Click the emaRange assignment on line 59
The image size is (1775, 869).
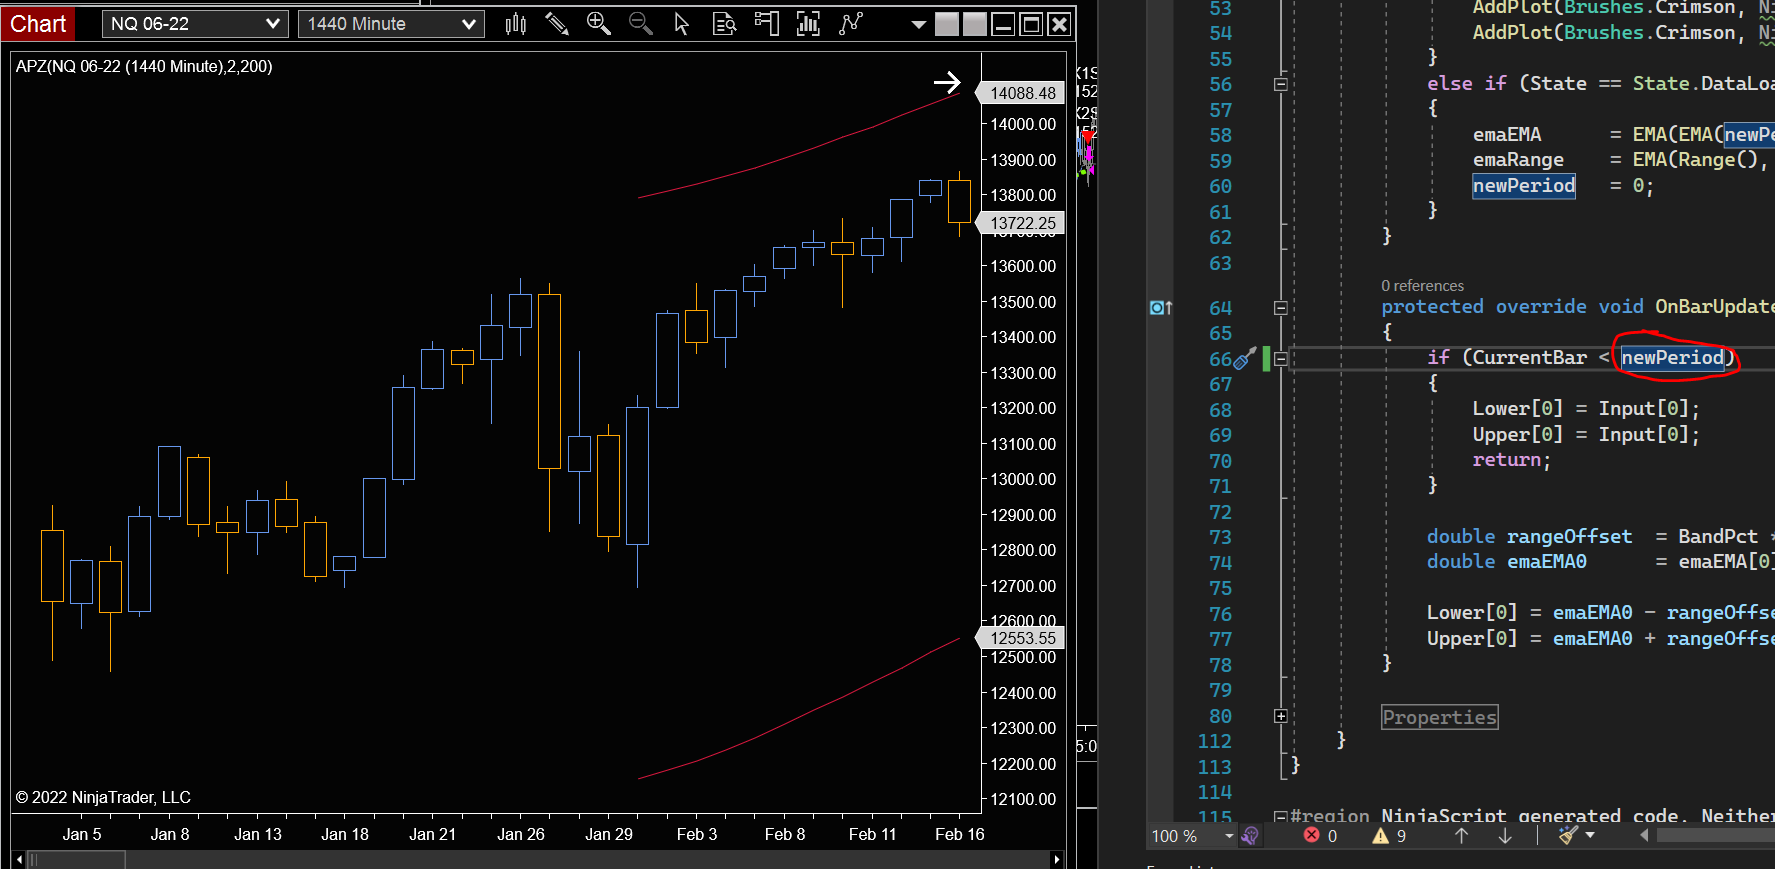pos(1518,160)
